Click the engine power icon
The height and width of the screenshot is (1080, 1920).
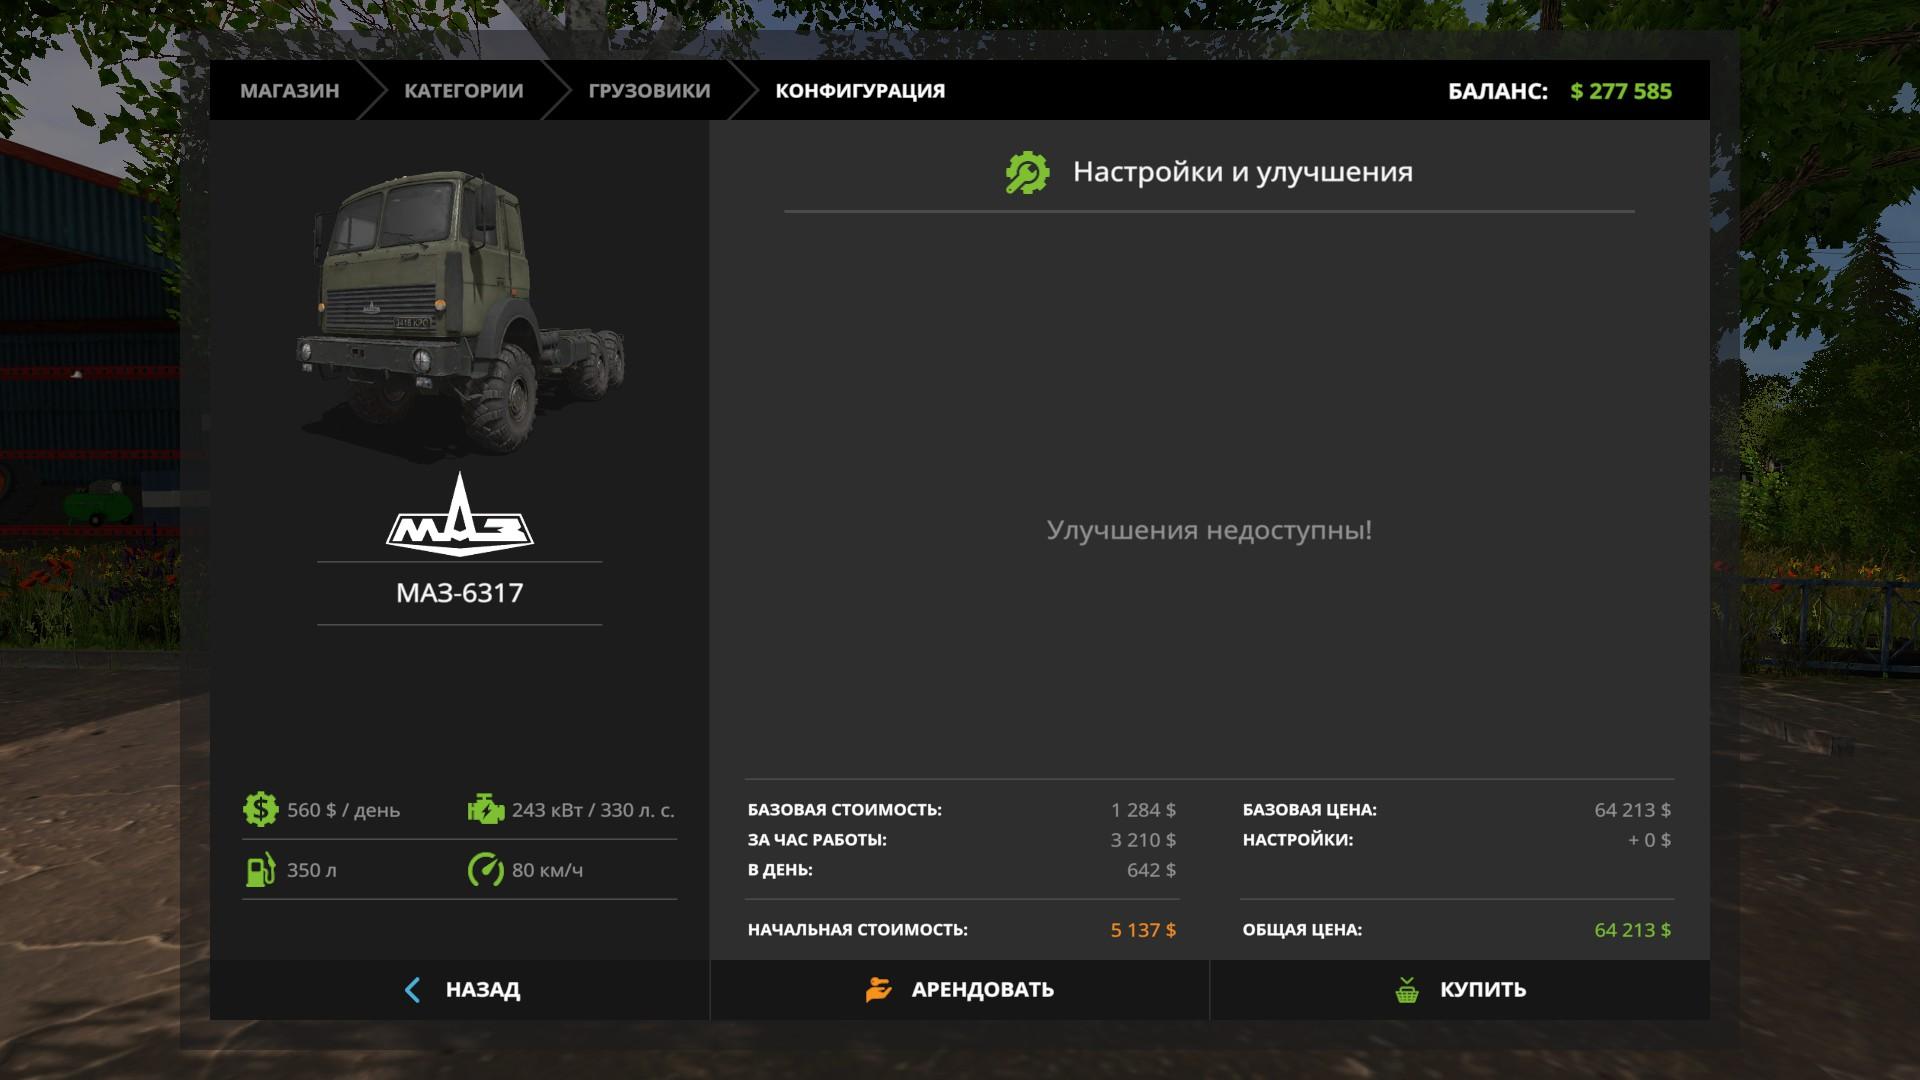pyautogui.click(x=486, y=809)
